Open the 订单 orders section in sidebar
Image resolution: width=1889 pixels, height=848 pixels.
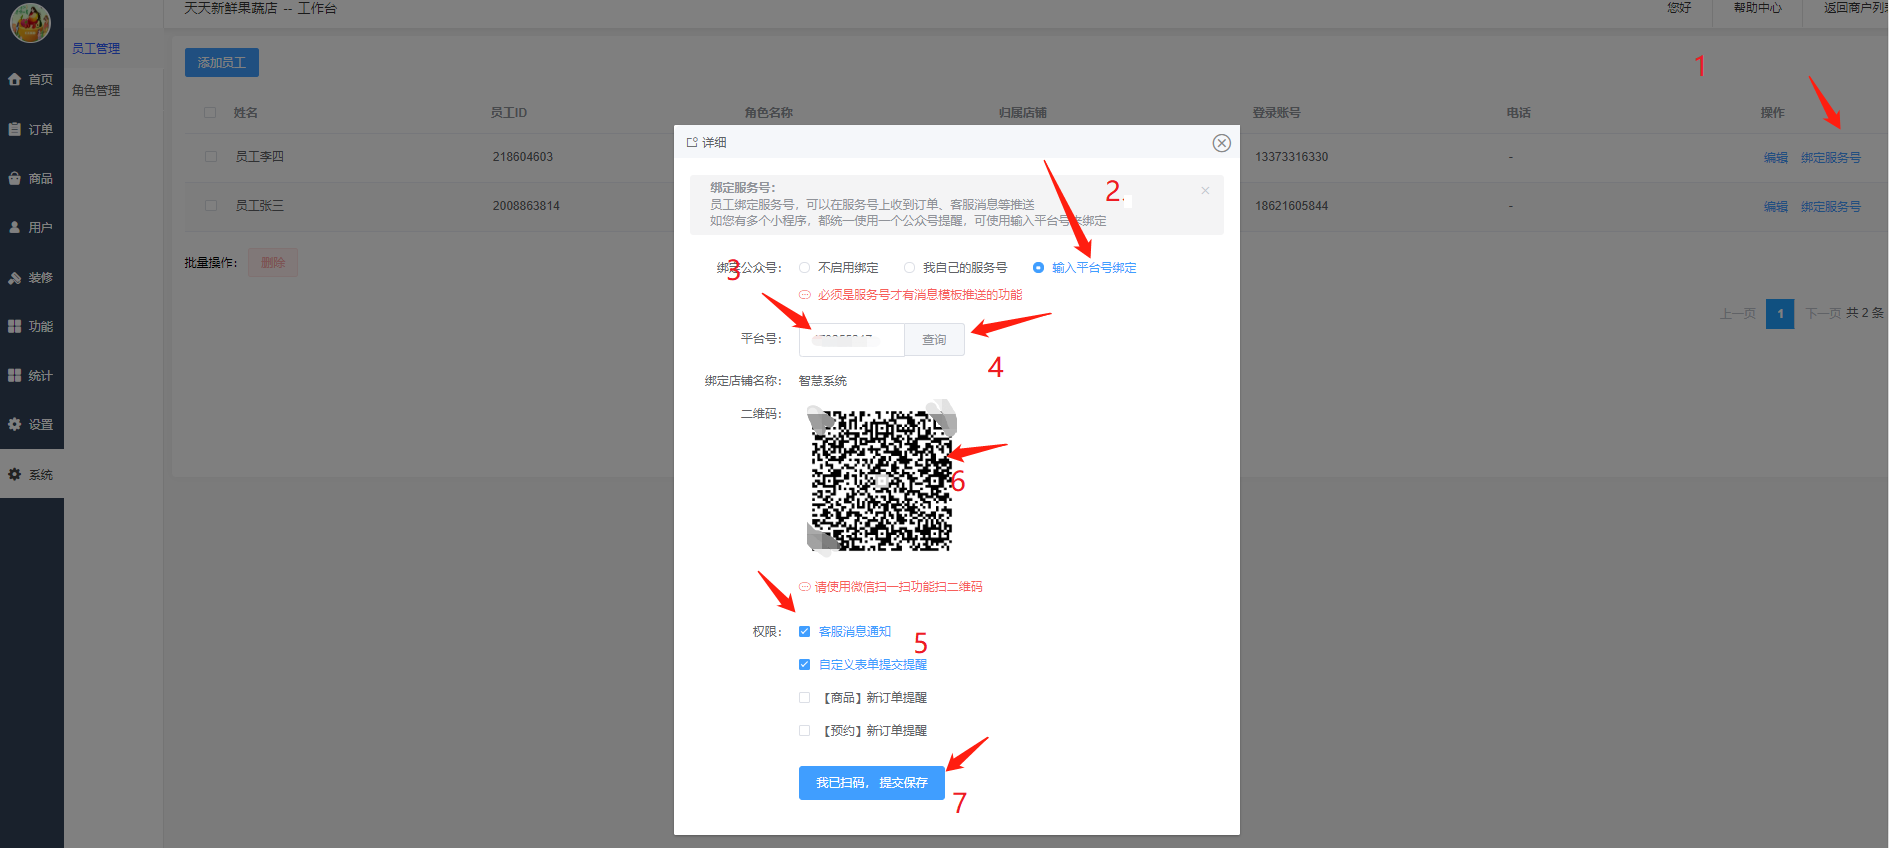pos(31,129)
